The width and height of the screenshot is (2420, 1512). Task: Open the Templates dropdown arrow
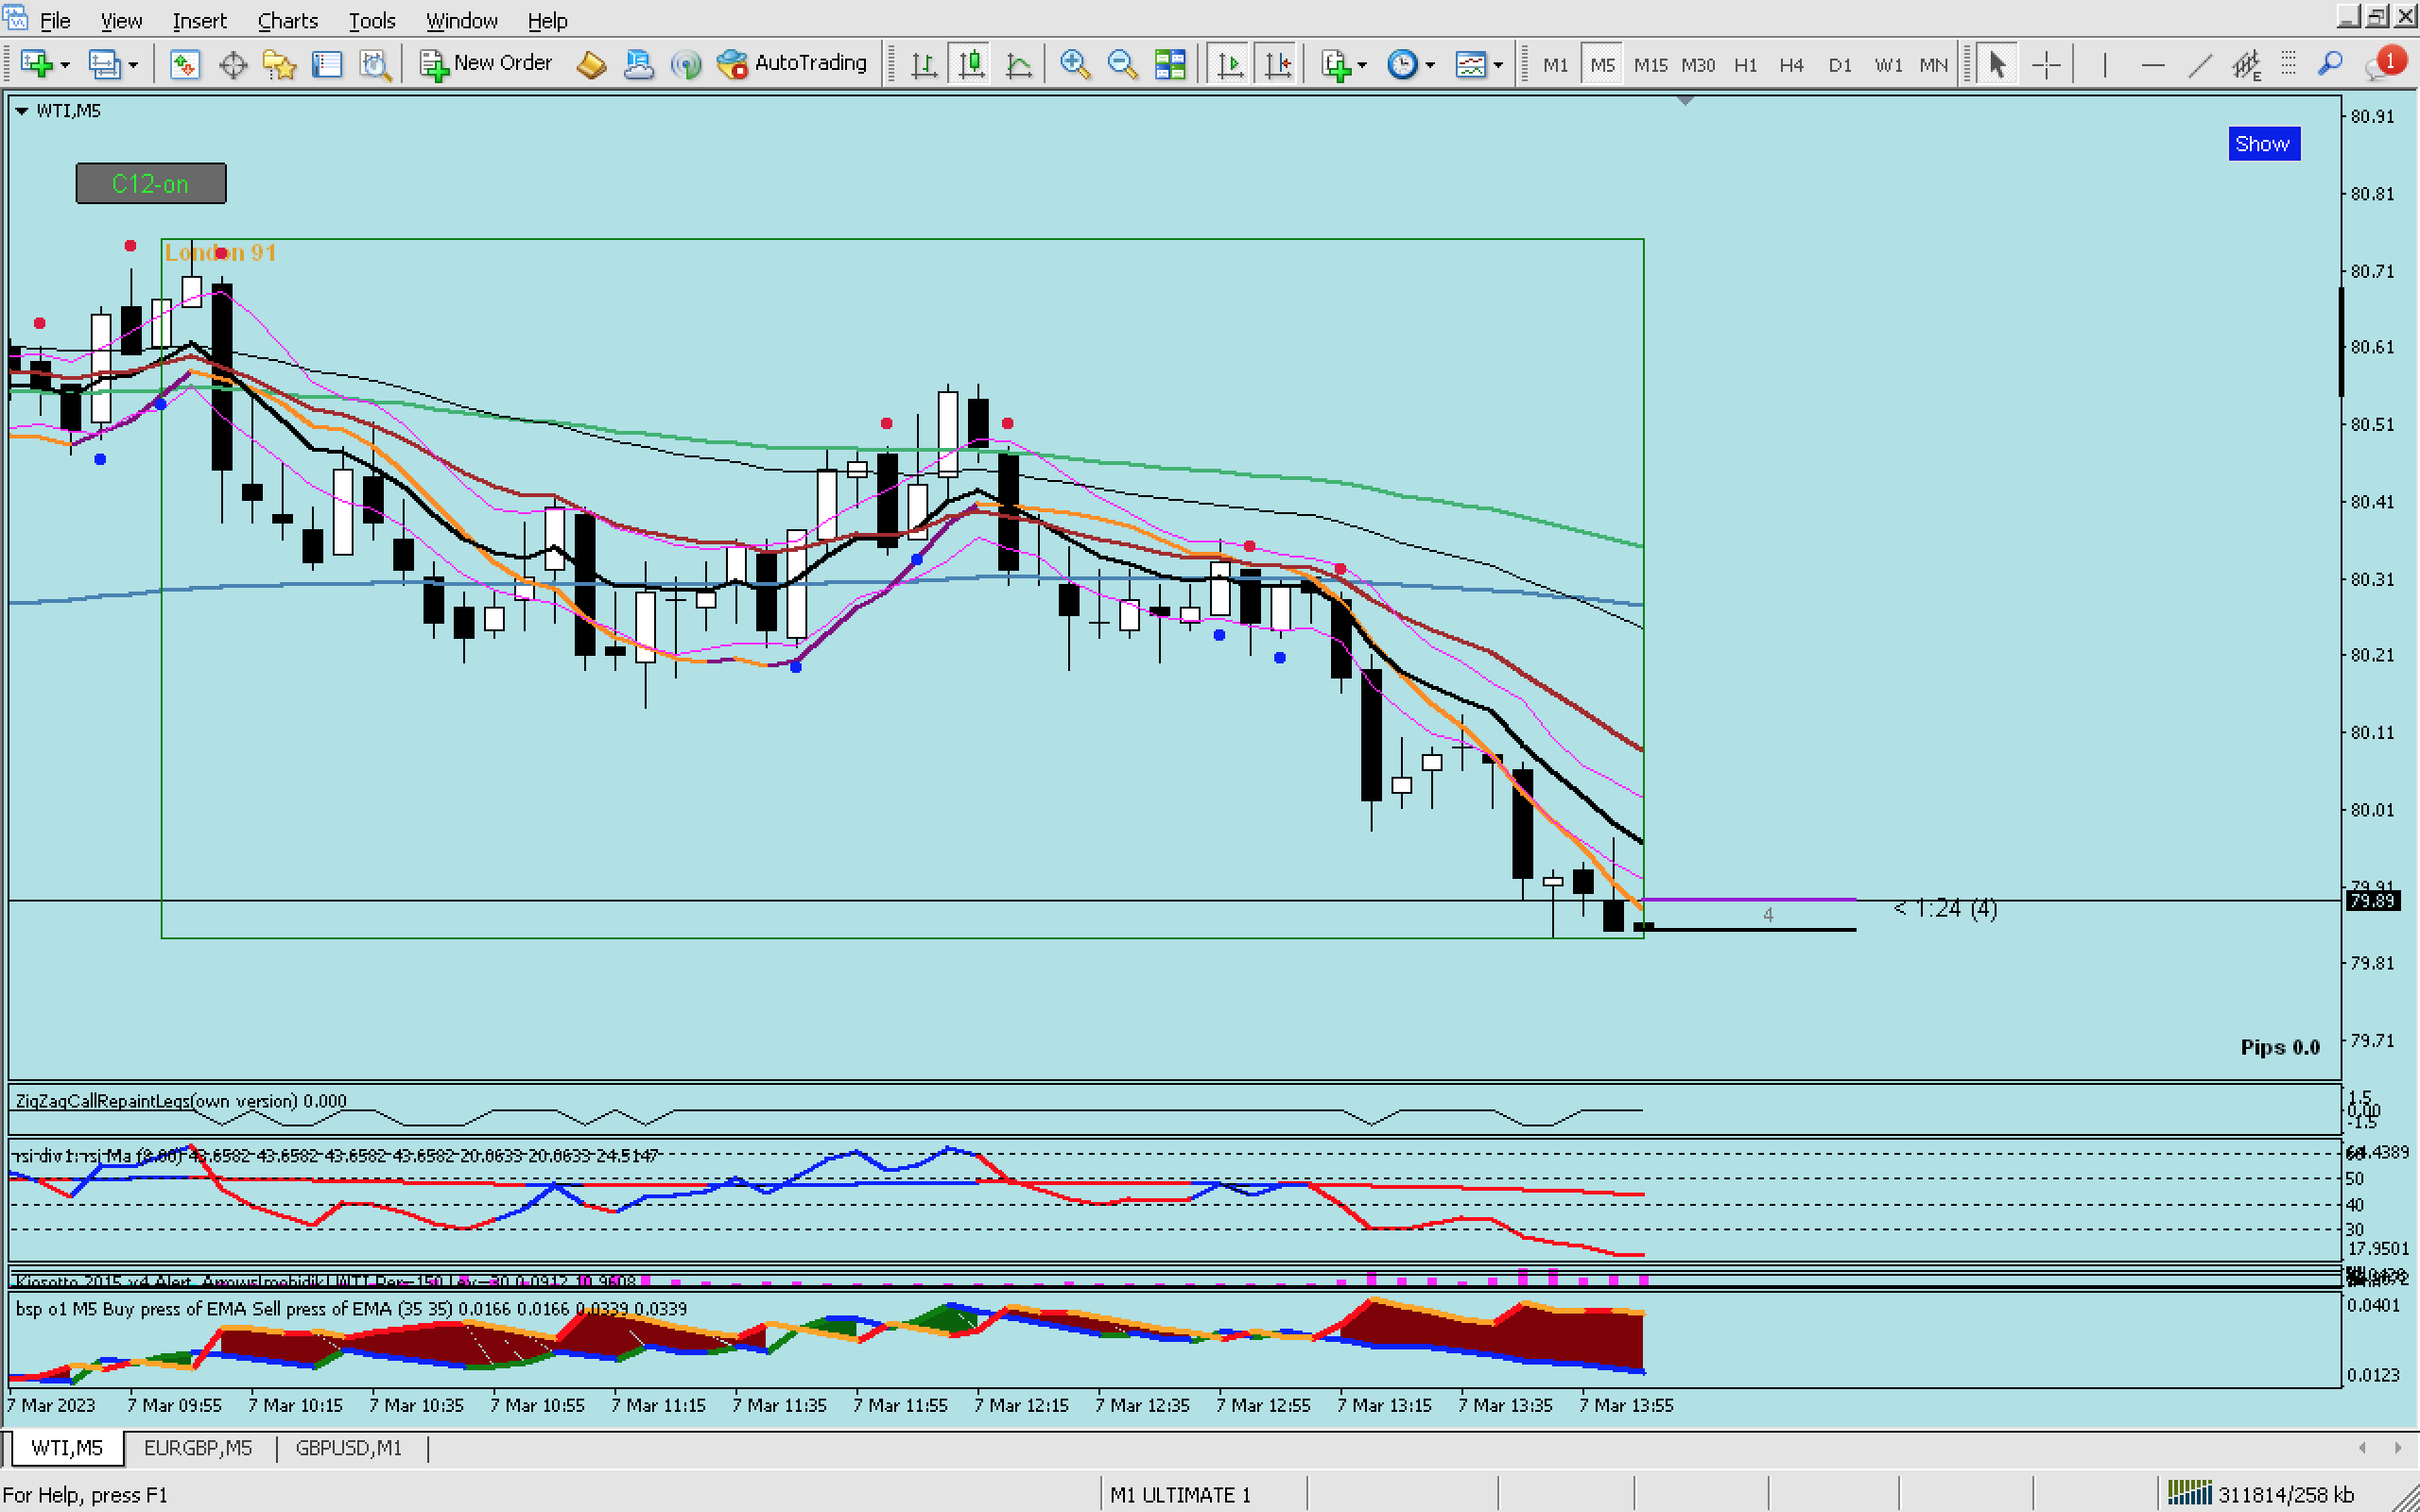pyautogui.click(x=1498, y=65)
